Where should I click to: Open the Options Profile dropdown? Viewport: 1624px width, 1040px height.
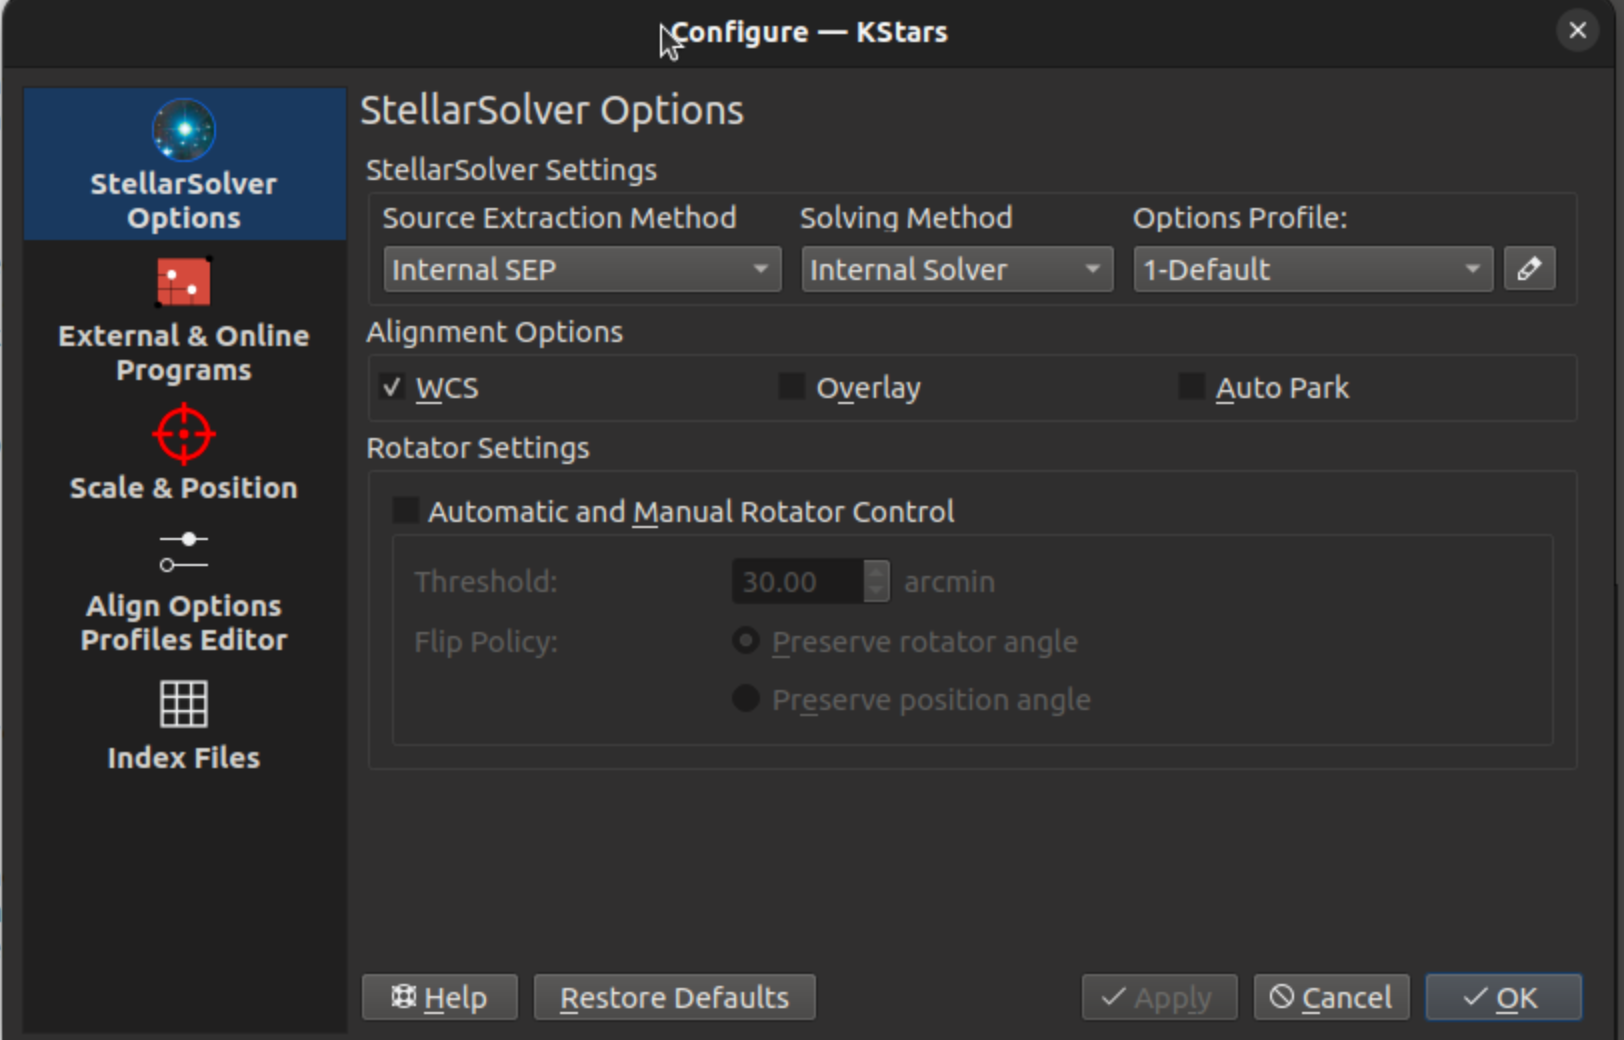[x=1311, y=268]
